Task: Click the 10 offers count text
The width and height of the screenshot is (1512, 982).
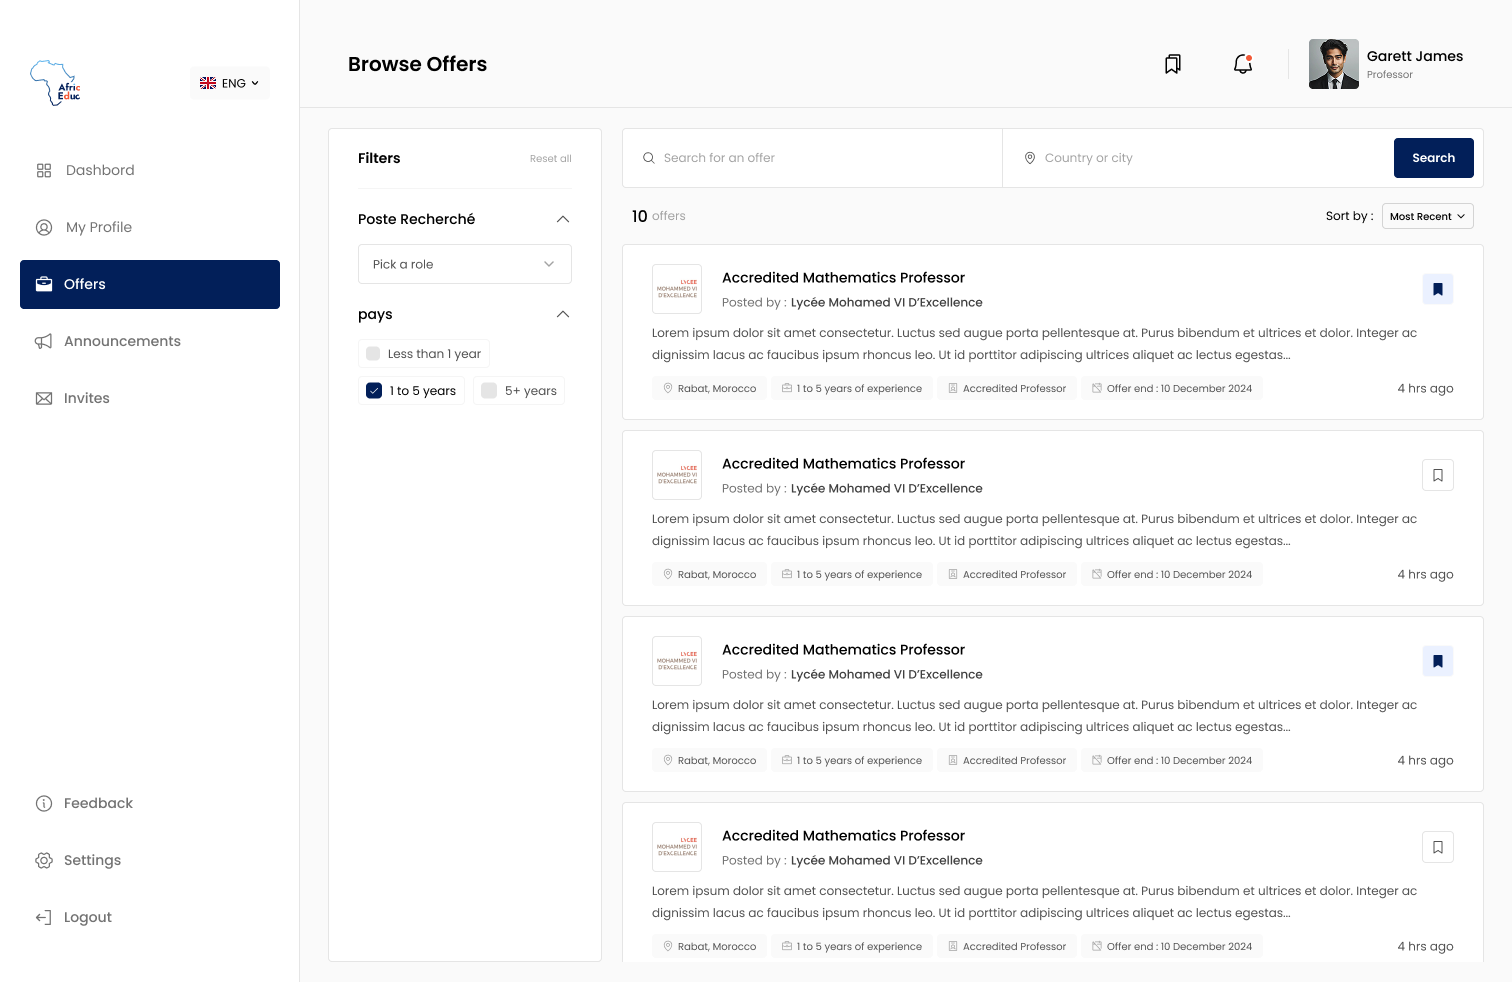Action: tap(659, 216)
